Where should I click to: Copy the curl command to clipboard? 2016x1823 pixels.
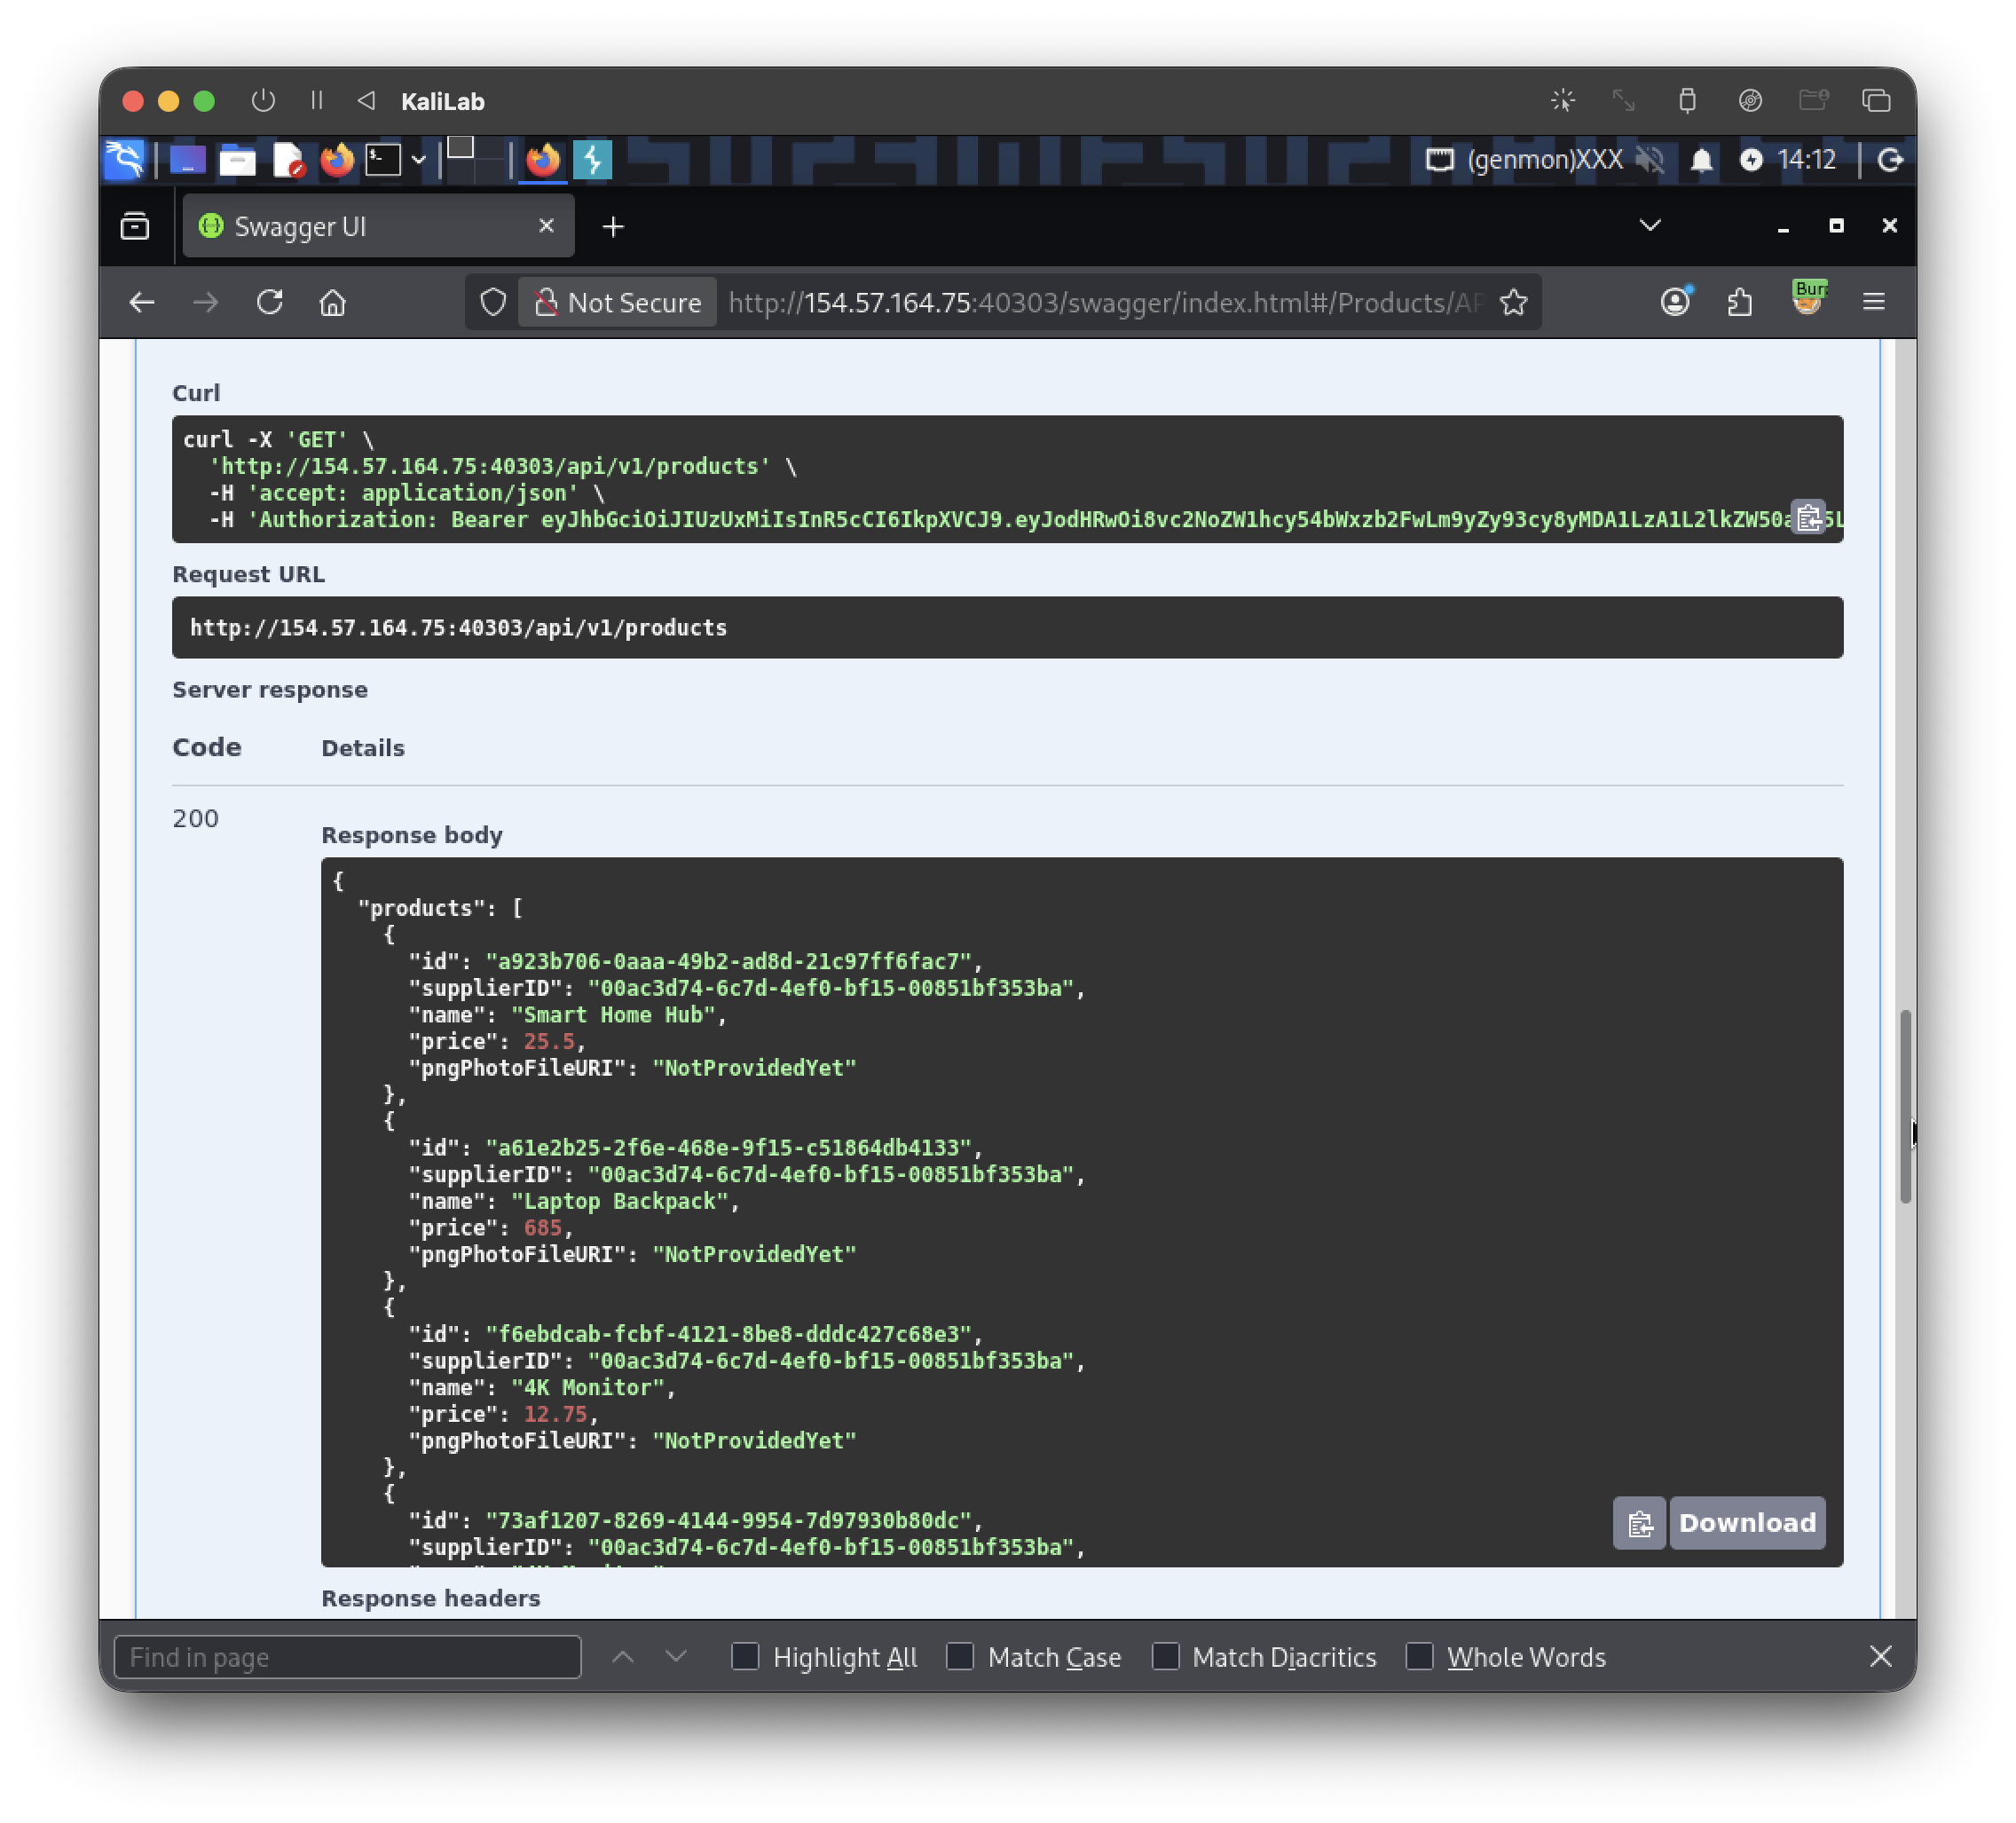click(x=1808, y=517)
